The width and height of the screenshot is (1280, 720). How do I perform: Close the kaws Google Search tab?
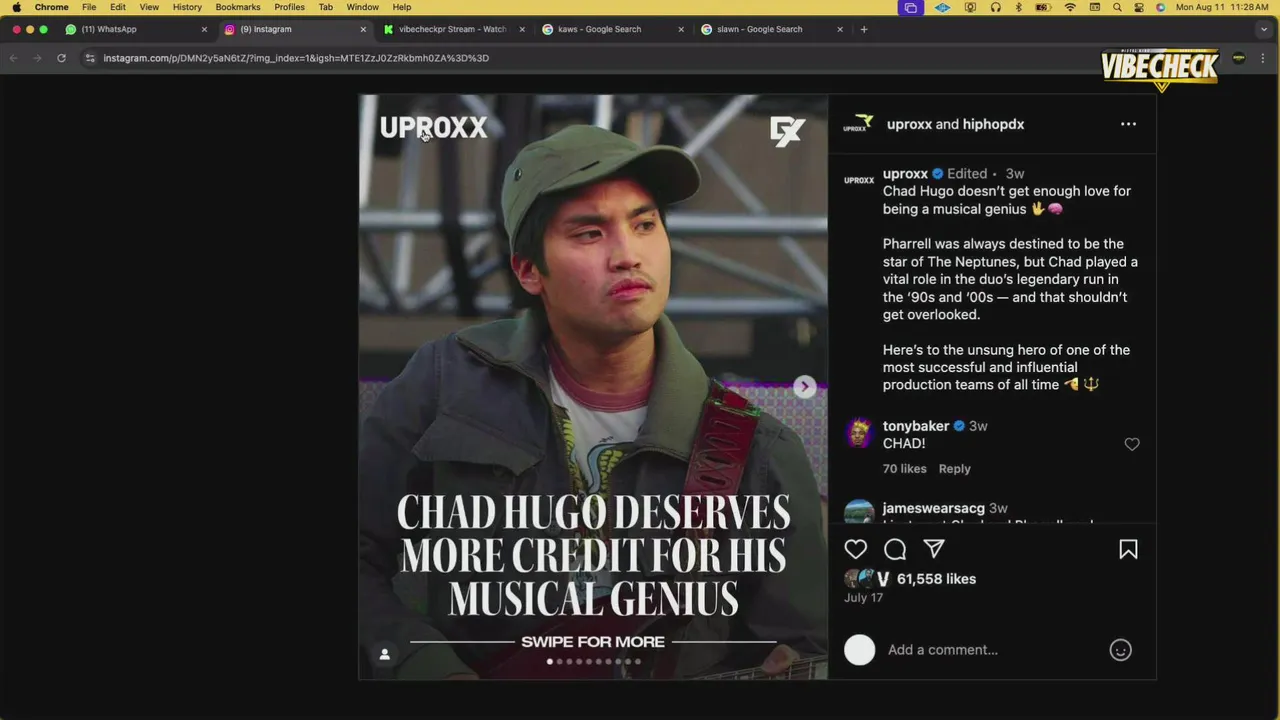(681, 29)
